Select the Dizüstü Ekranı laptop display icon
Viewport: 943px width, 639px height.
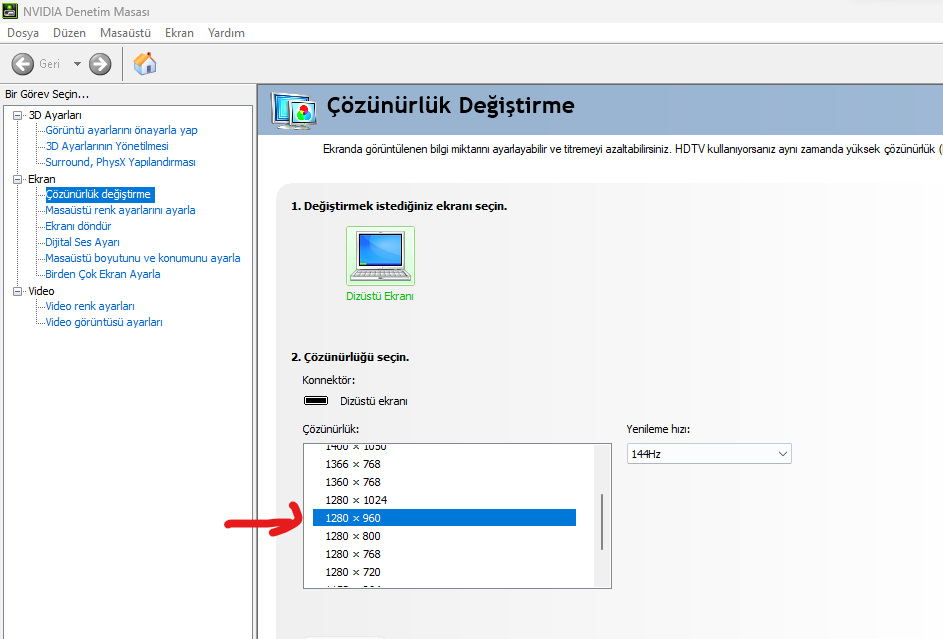pos(380,256)
